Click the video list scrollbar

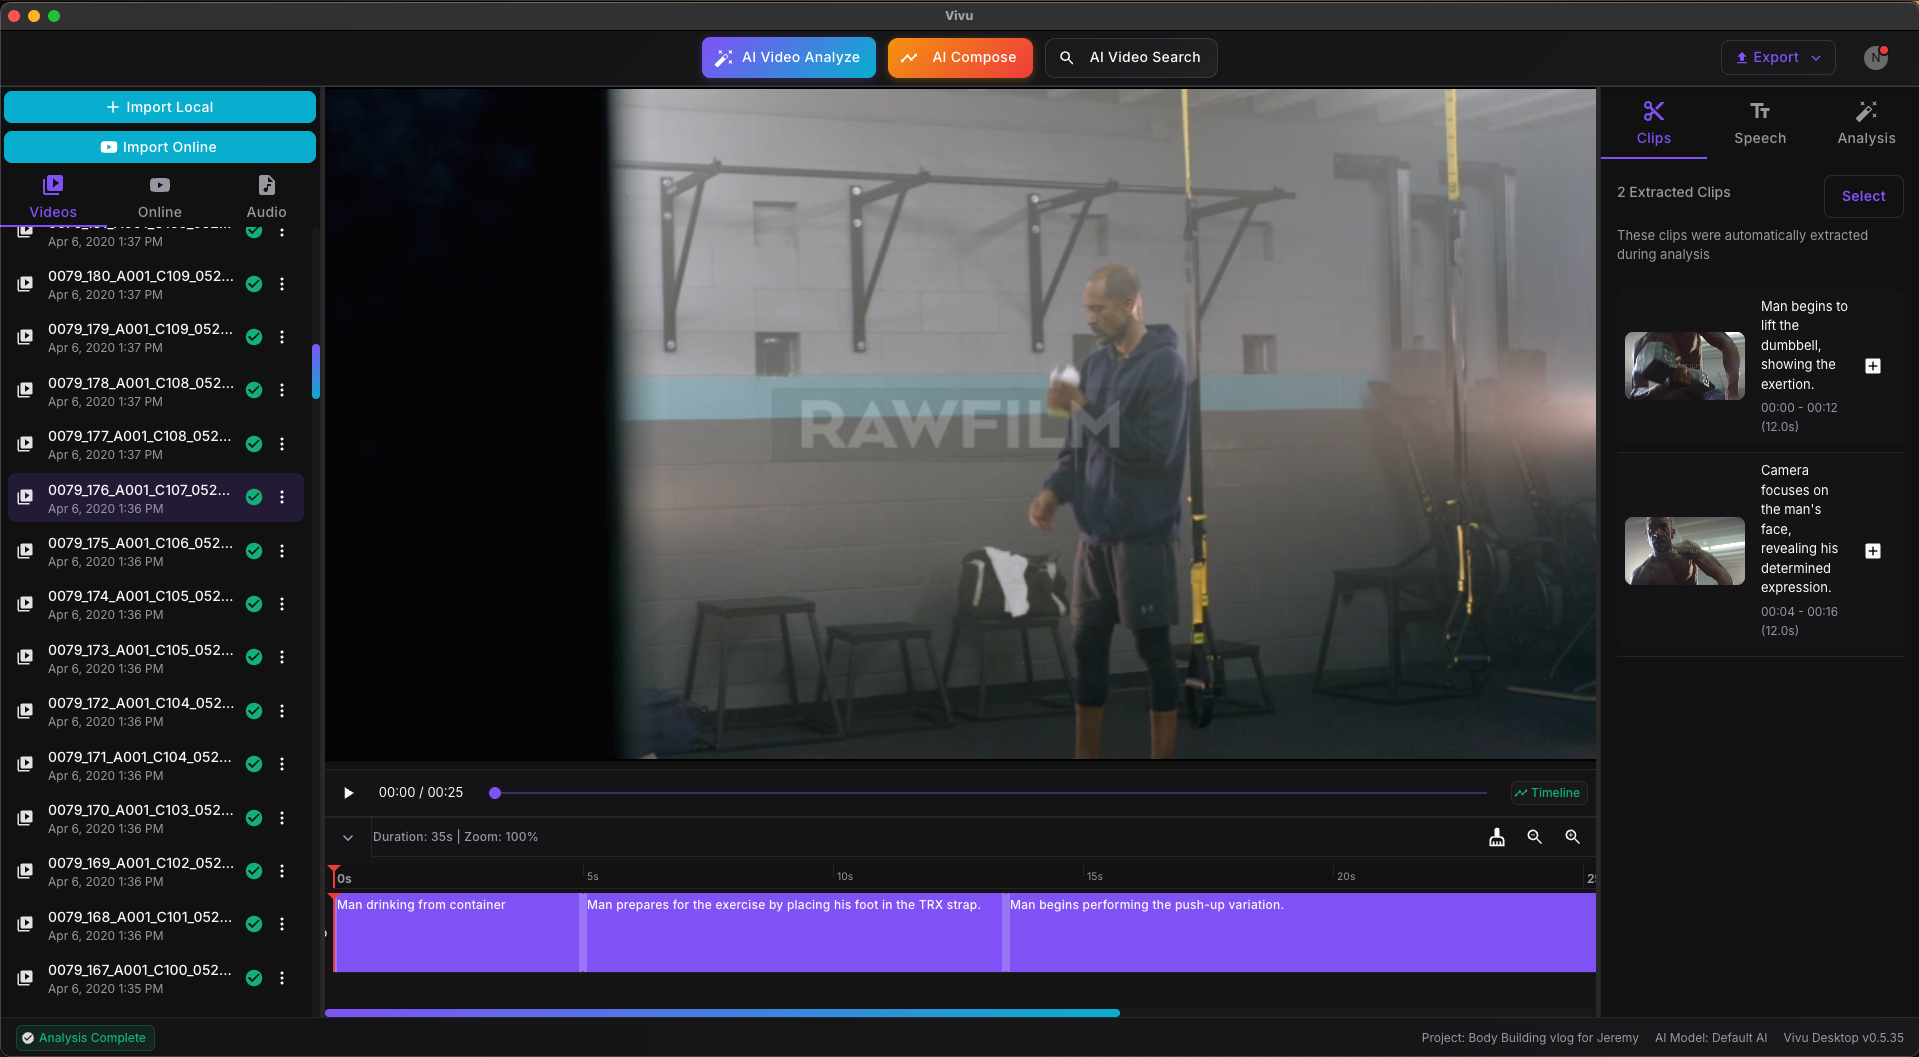(x=316, y=372)
